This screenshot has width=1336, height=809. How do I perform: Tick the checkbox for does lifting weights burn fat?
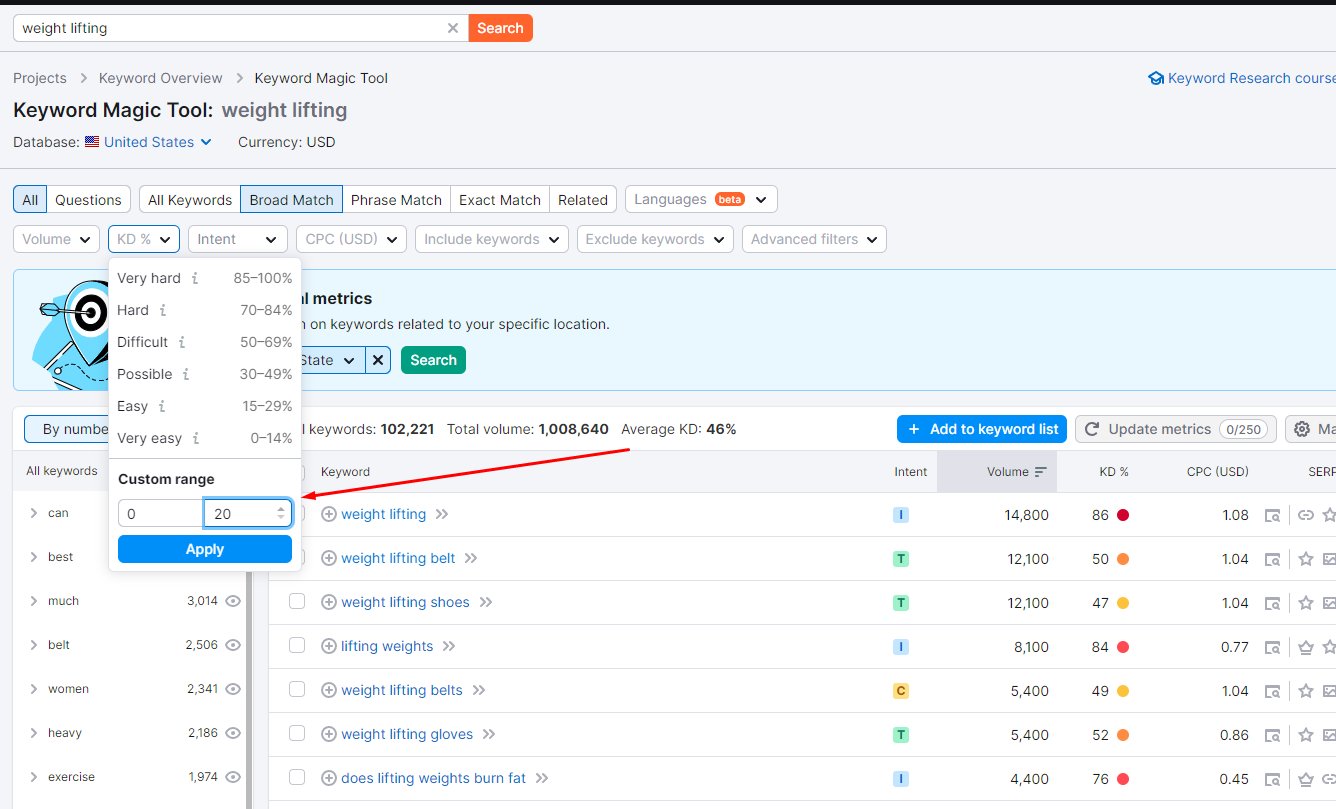(x=297, y=777)
